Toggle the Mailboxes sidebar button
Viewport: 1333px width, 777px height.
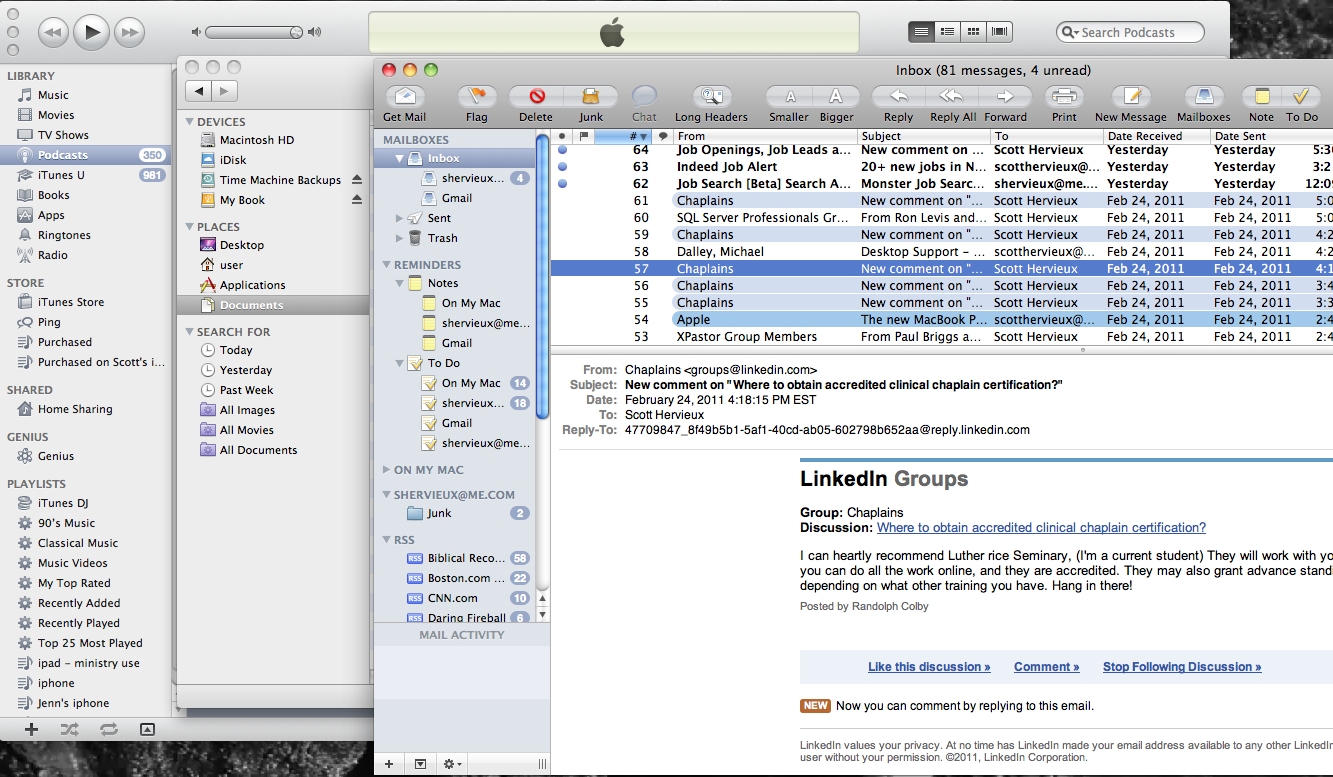pos(1204,97)
